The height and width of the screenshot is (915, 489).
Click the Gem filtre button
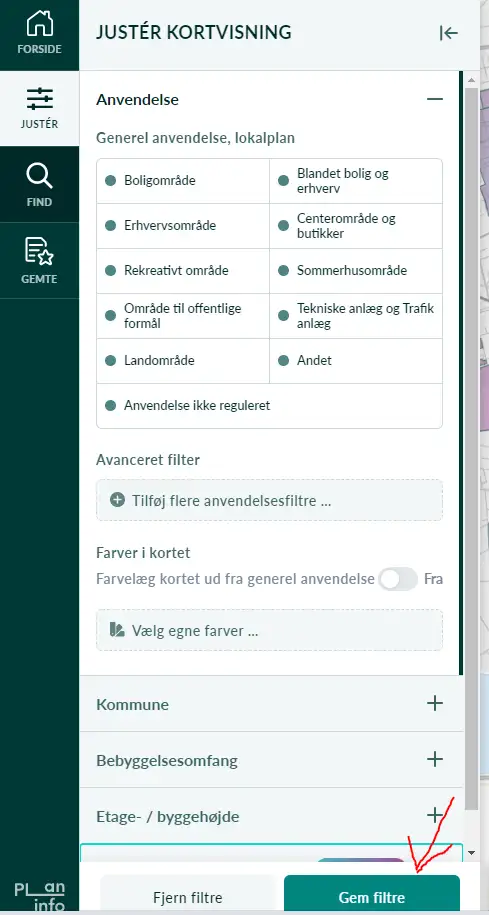tap(372, 896)
